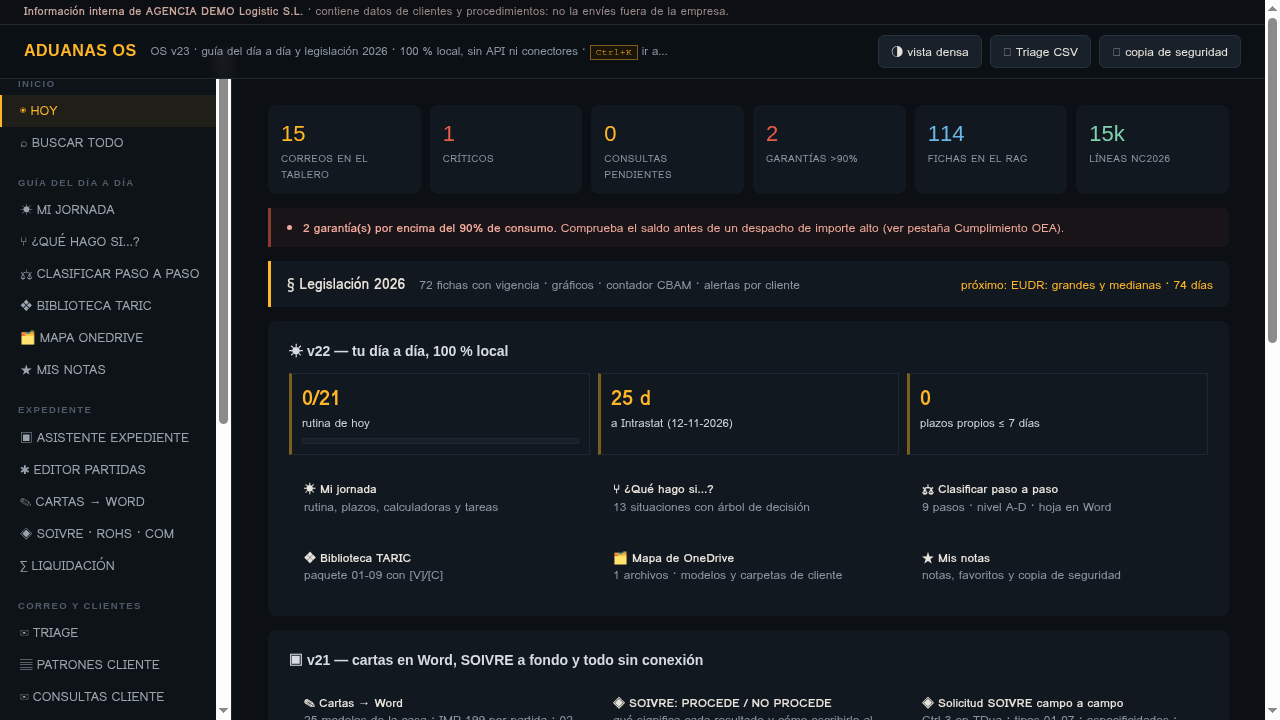Open PATRONES CLIENTE in sidebar
The height and width of the screenshot is (720, 1280).
(108, 665)
